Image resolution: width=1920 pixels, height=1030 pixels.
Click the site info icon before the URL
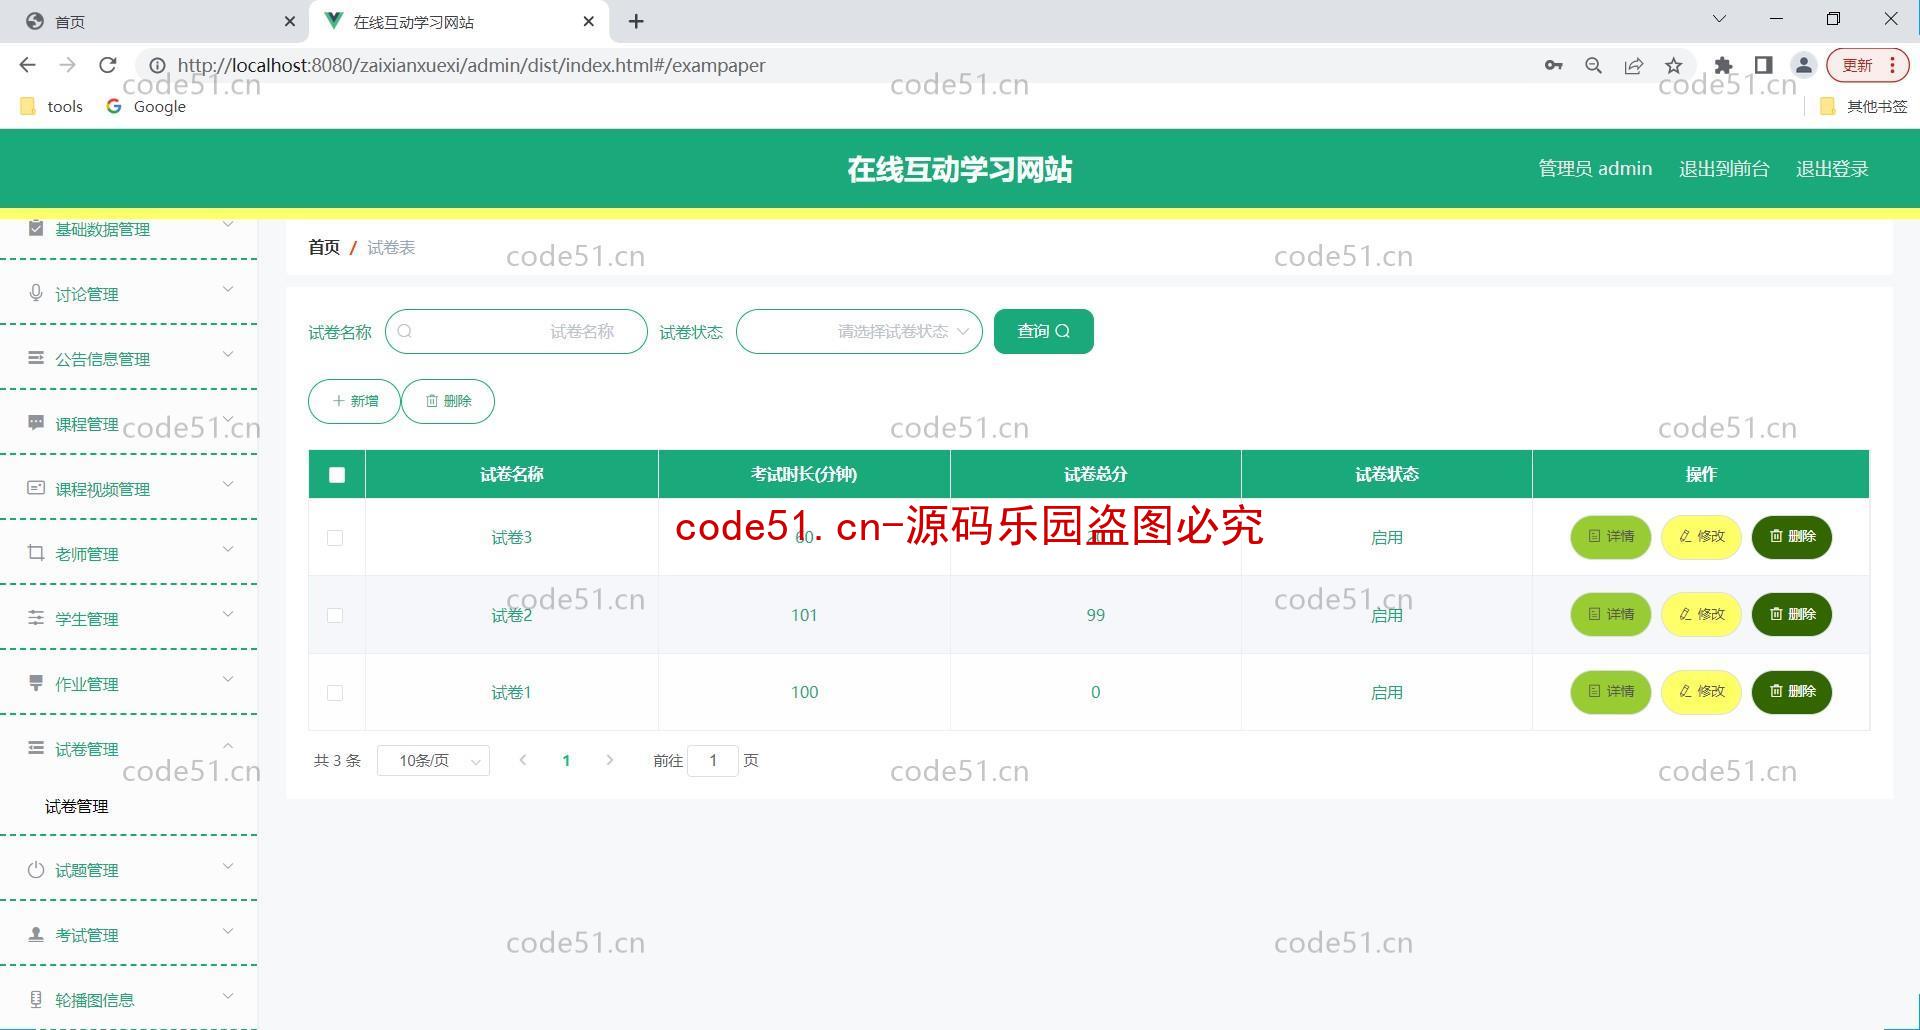point(157,65)
